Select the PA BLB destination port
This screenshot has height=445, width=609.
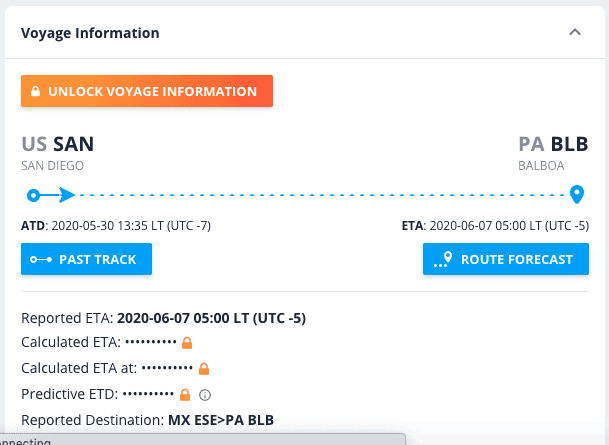553,144
